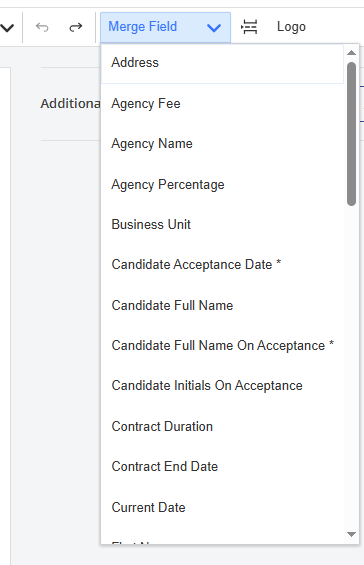Select the Business Unit option

222,224
